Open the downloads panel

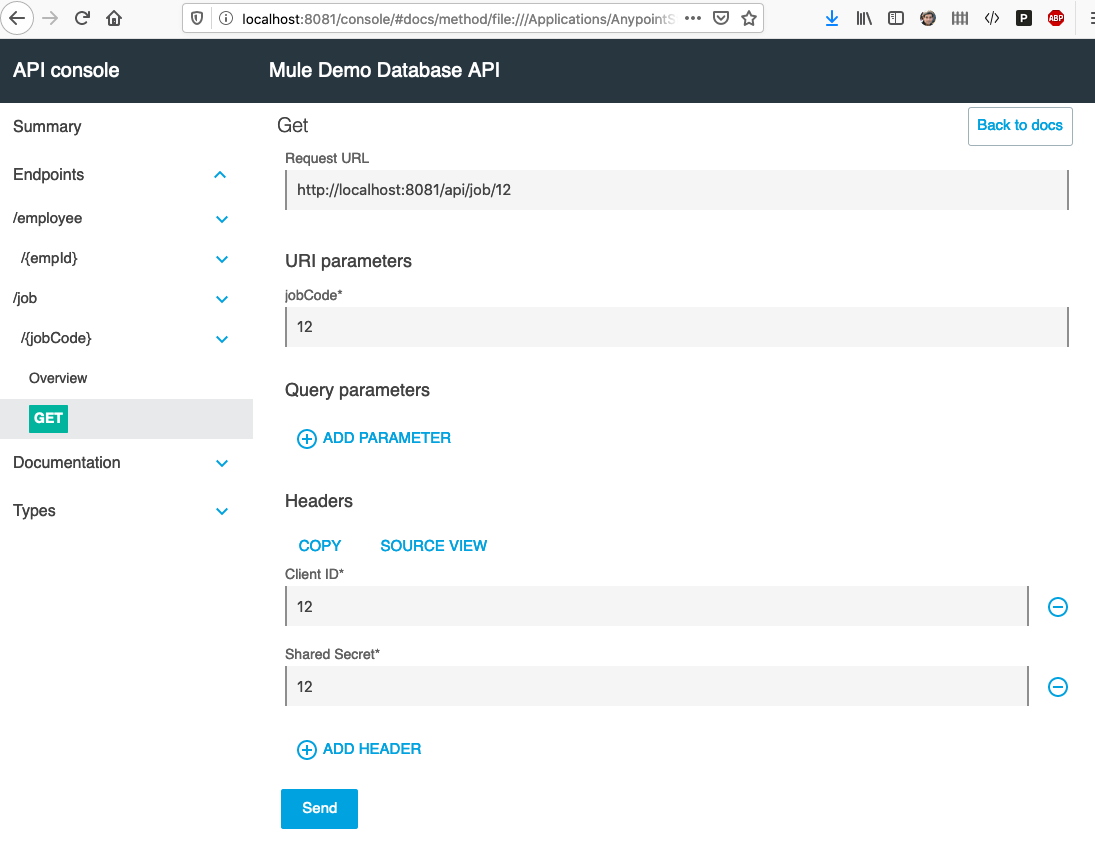[832, 19]
